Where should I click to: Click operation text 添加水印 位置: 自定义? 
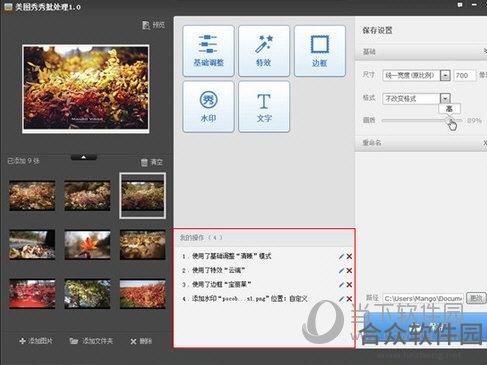tap(249, 299)
